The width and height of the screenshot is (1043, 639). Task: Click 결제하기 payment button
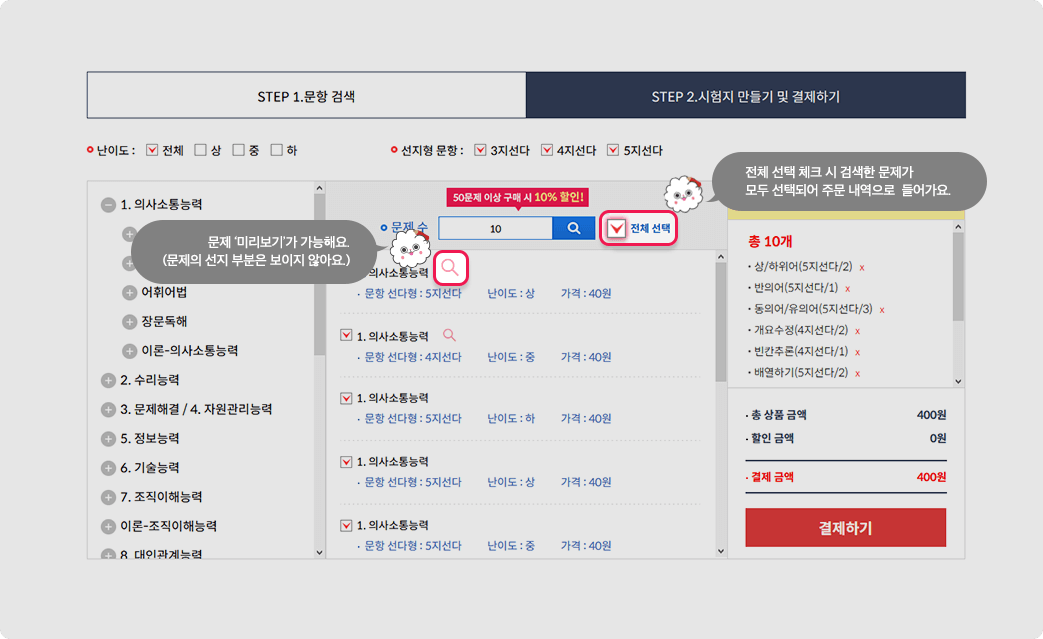click(x=845, y=528)
